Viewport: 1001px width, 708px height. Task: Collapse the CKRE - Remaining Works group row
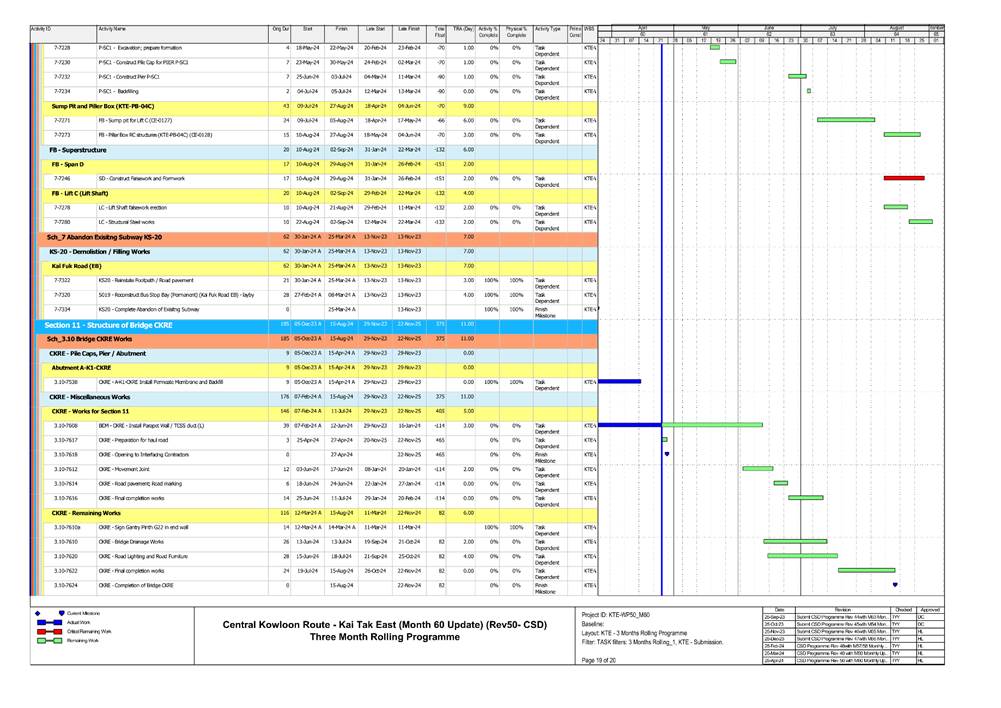coord(86,512)
